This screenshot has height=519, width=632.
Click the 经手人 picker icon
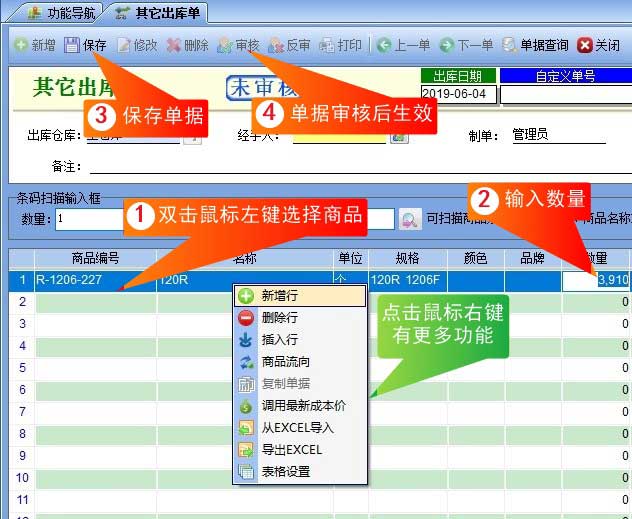[399, 137]
